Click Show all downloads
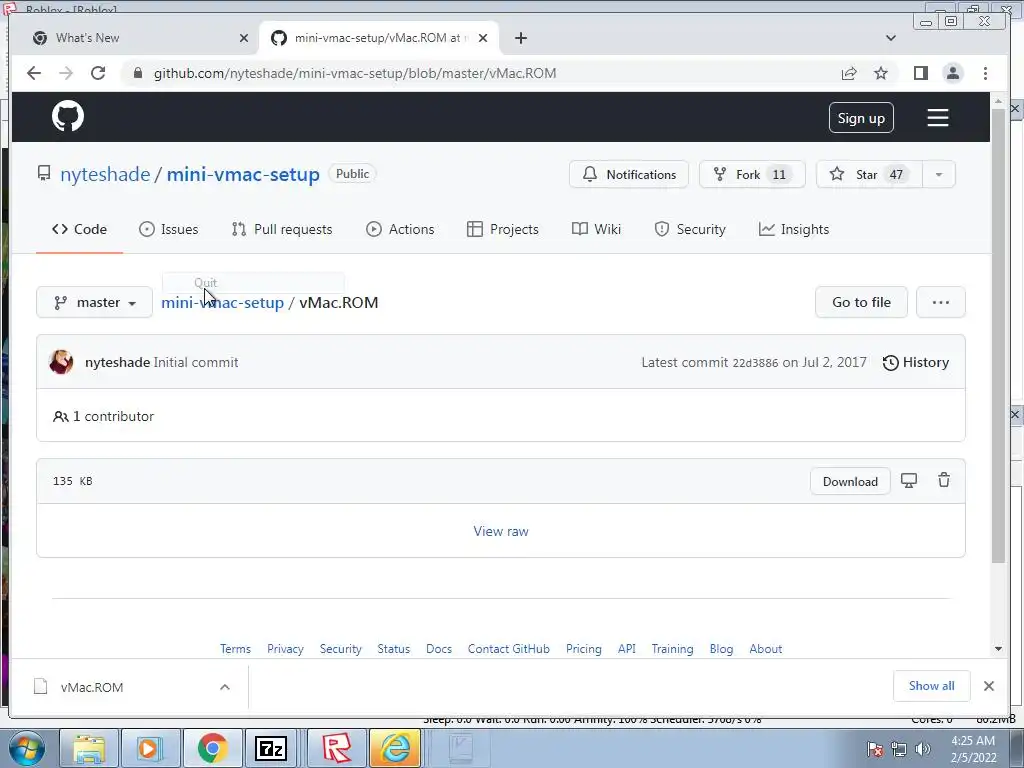 (931, 686)
